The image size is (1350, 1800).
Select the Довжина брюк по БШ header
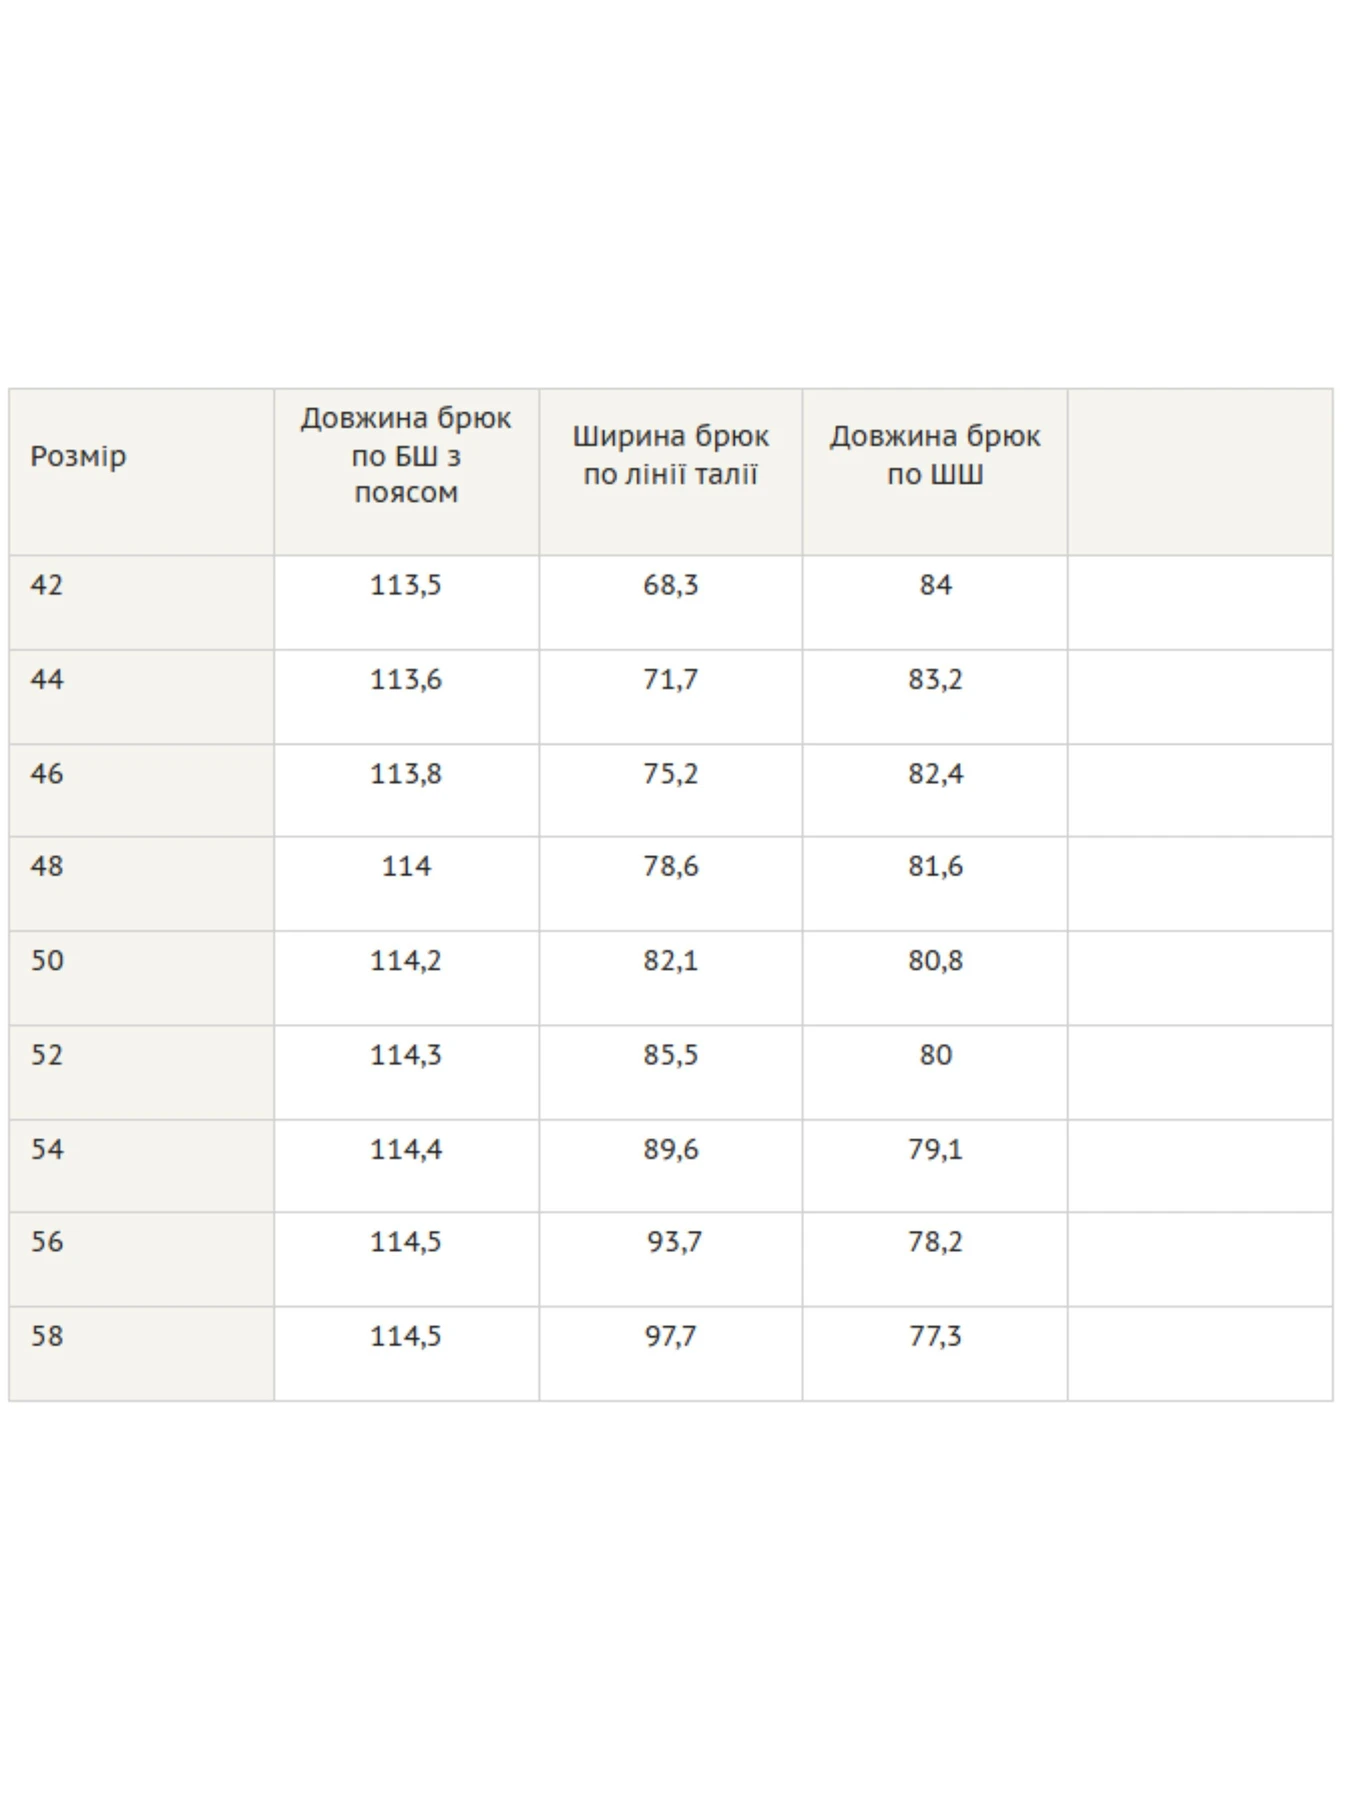pyautogui.click(x=406, y=455)
